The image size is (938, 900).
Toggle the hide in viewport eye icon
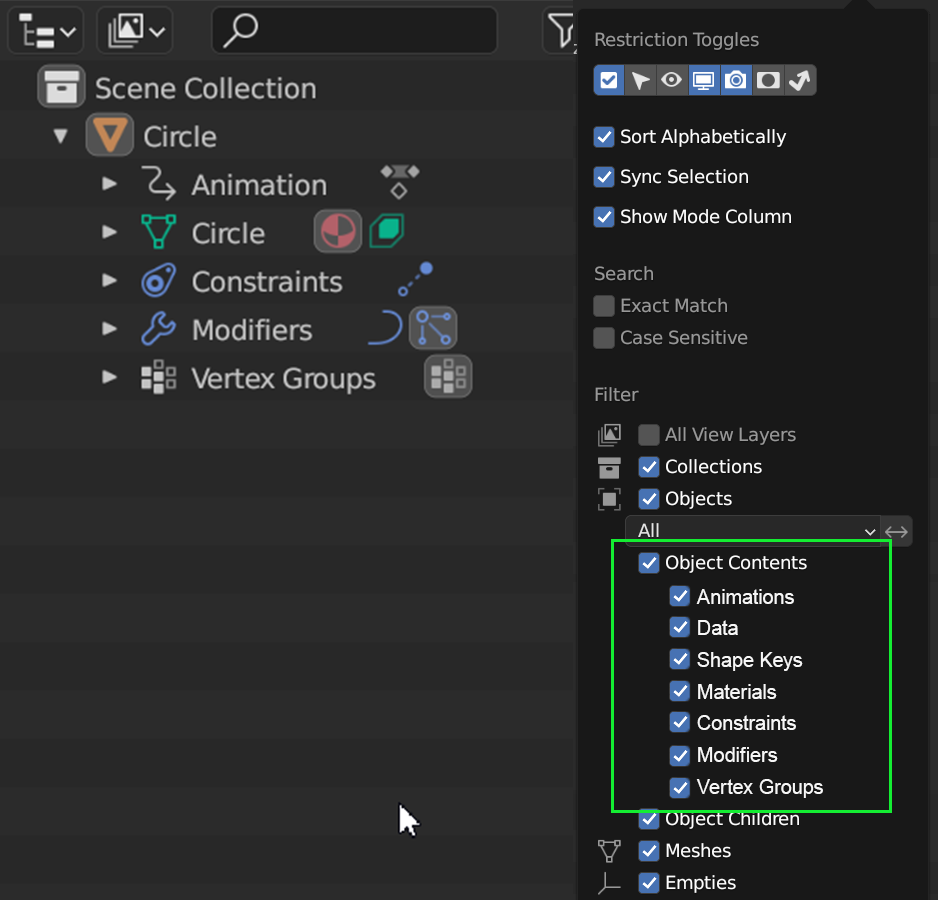pyautogui.click(x=672, y=80)
